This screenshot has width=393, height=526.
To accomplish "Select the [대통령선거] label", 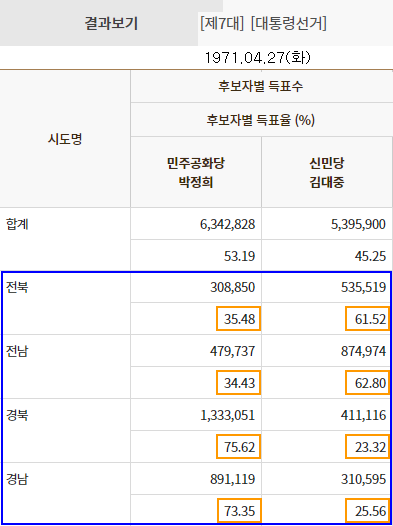I will [x=289, y=23].
